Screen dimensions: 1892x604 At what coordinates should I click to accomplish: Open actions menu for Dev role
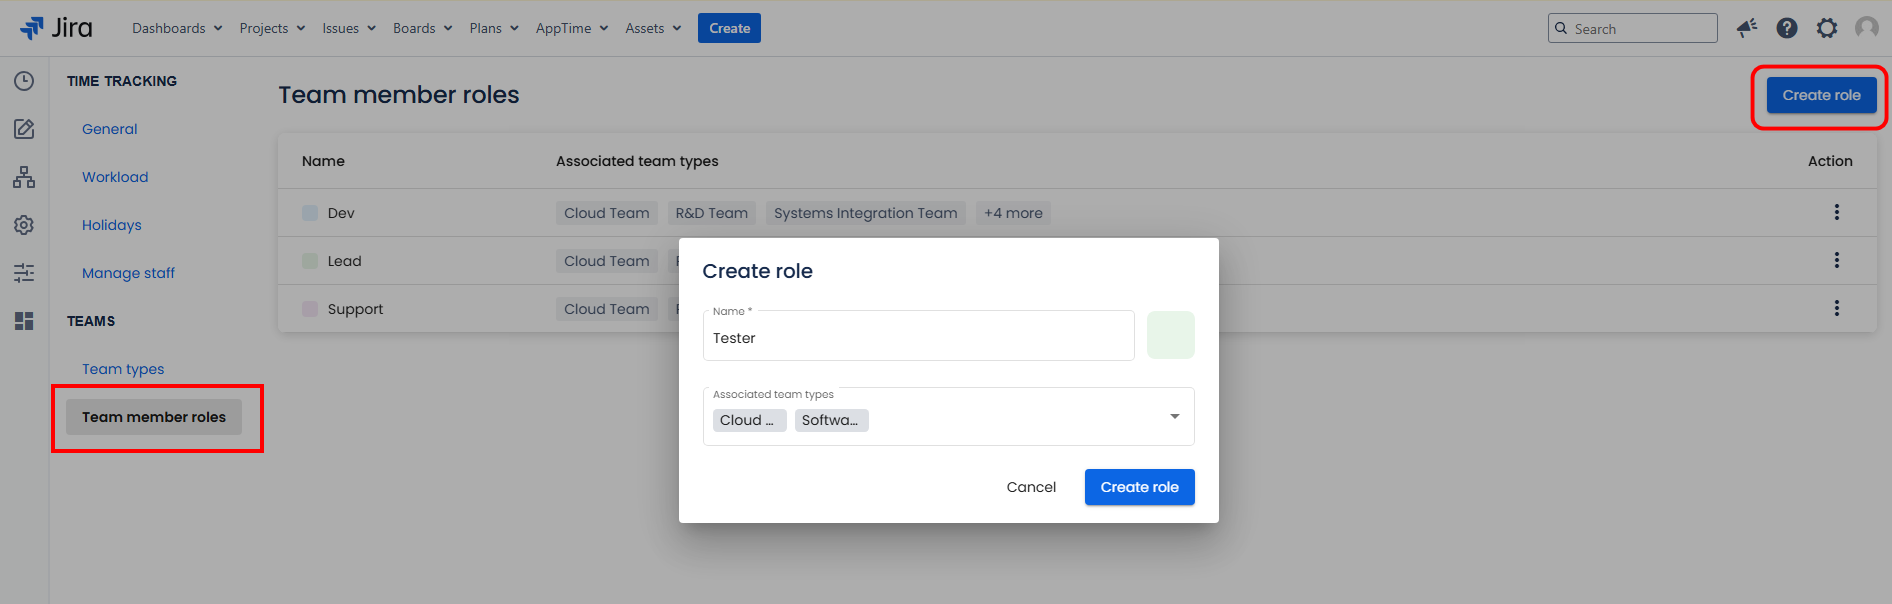click(x=1836, y=212)
